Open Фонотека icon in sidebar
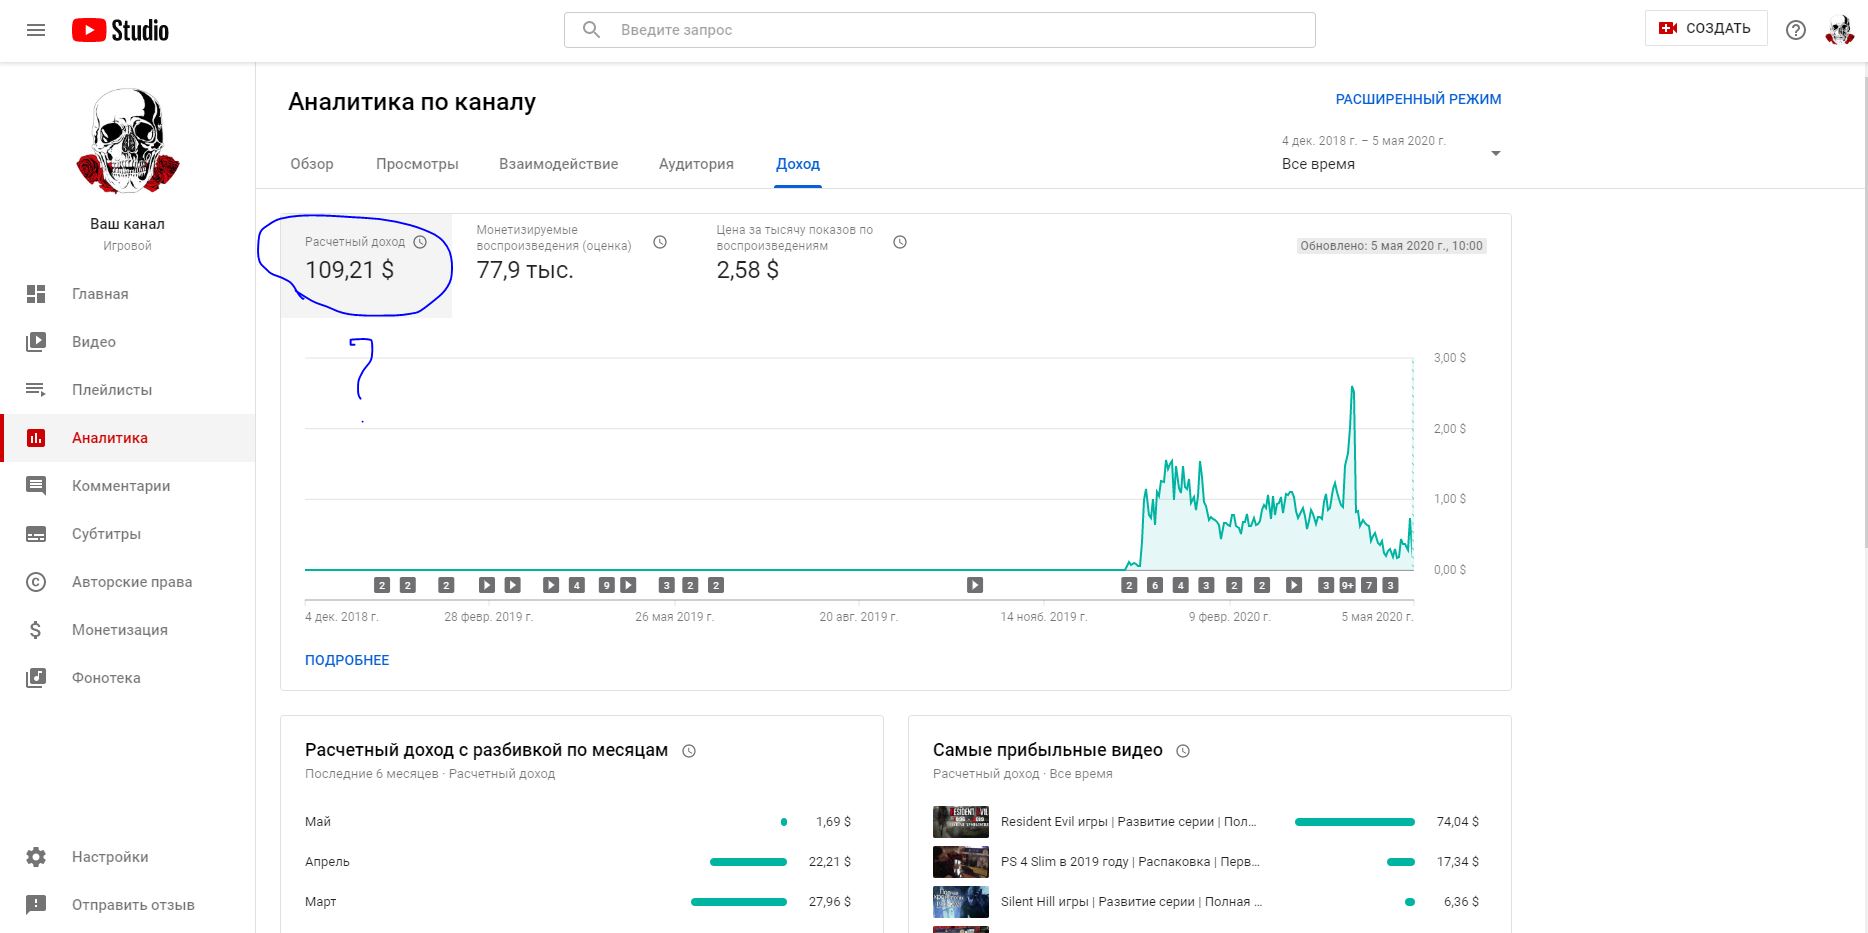The height and width of the screenshot is (933, 1868). 36,678
